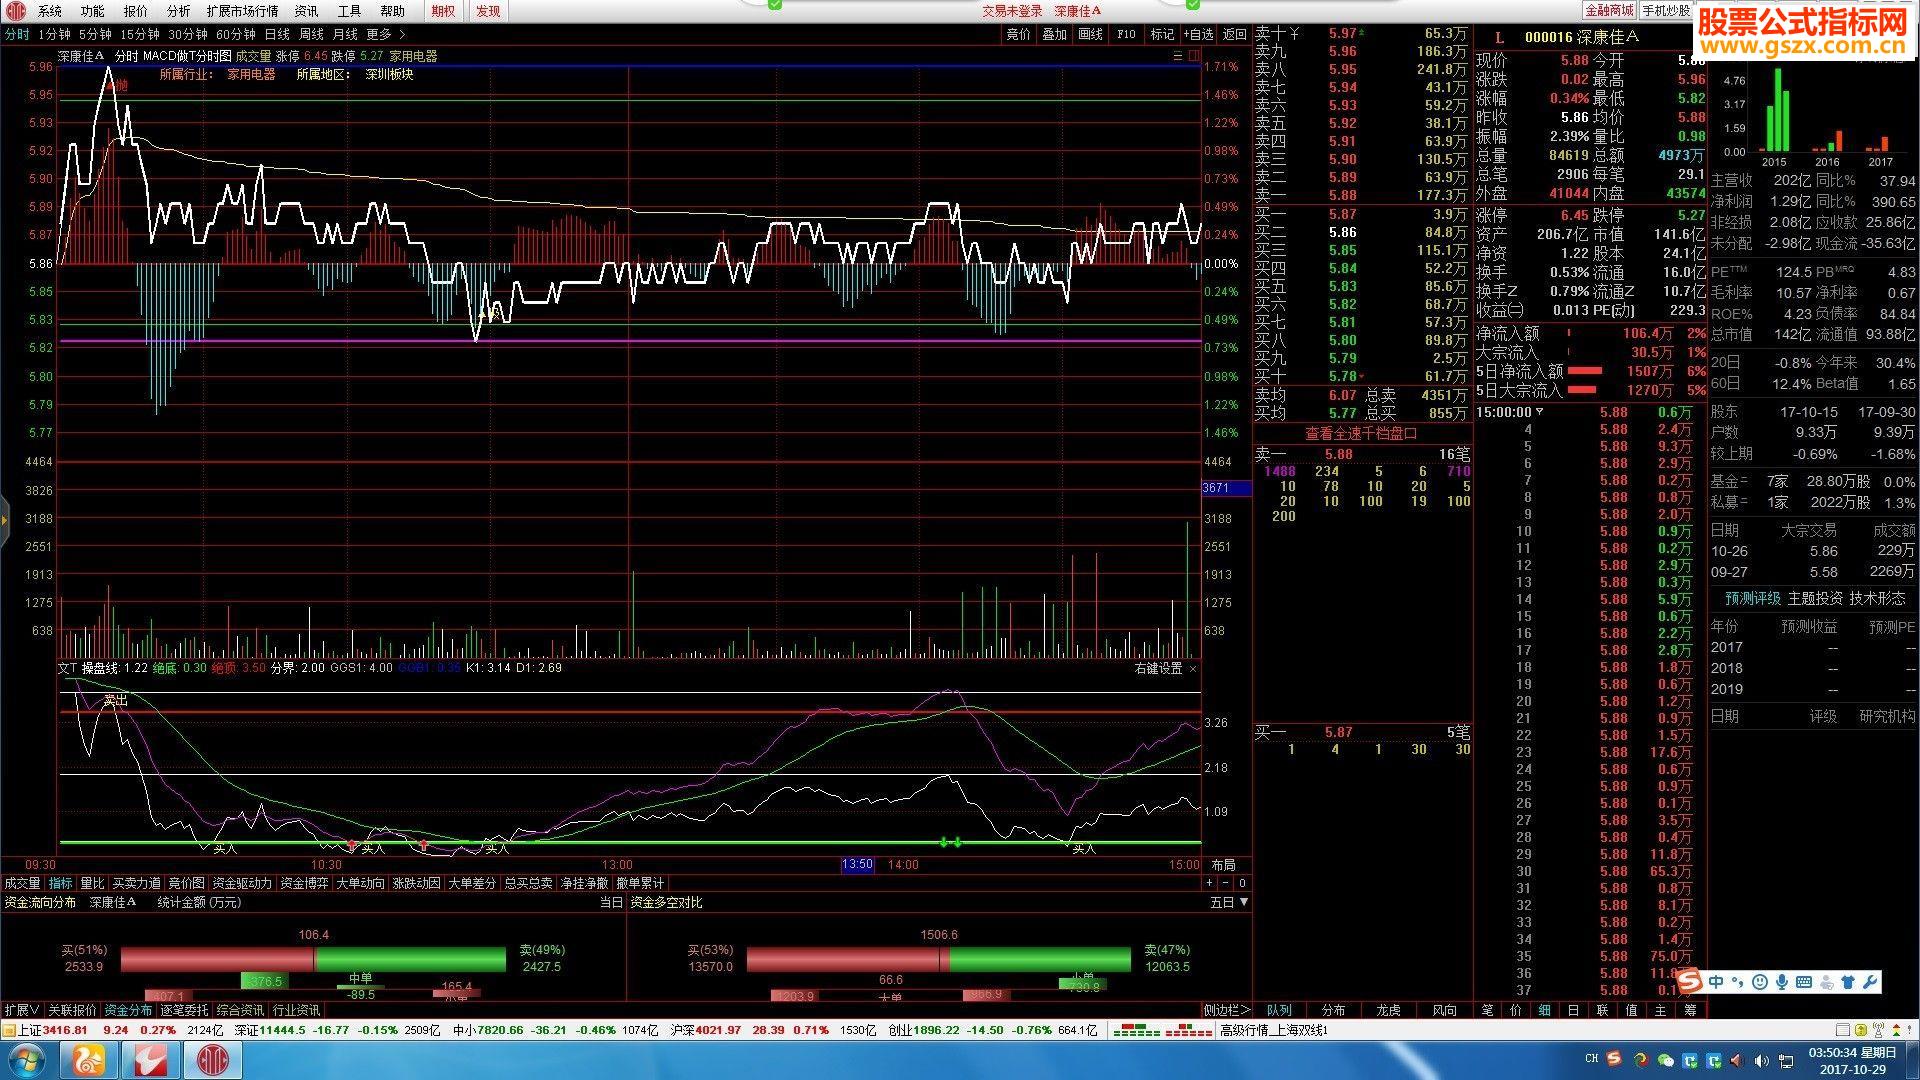The height and width of the screenshot is (1080, 1920).
Task: Click the plus button in the indicator bar
Action: pos(1209,883)
